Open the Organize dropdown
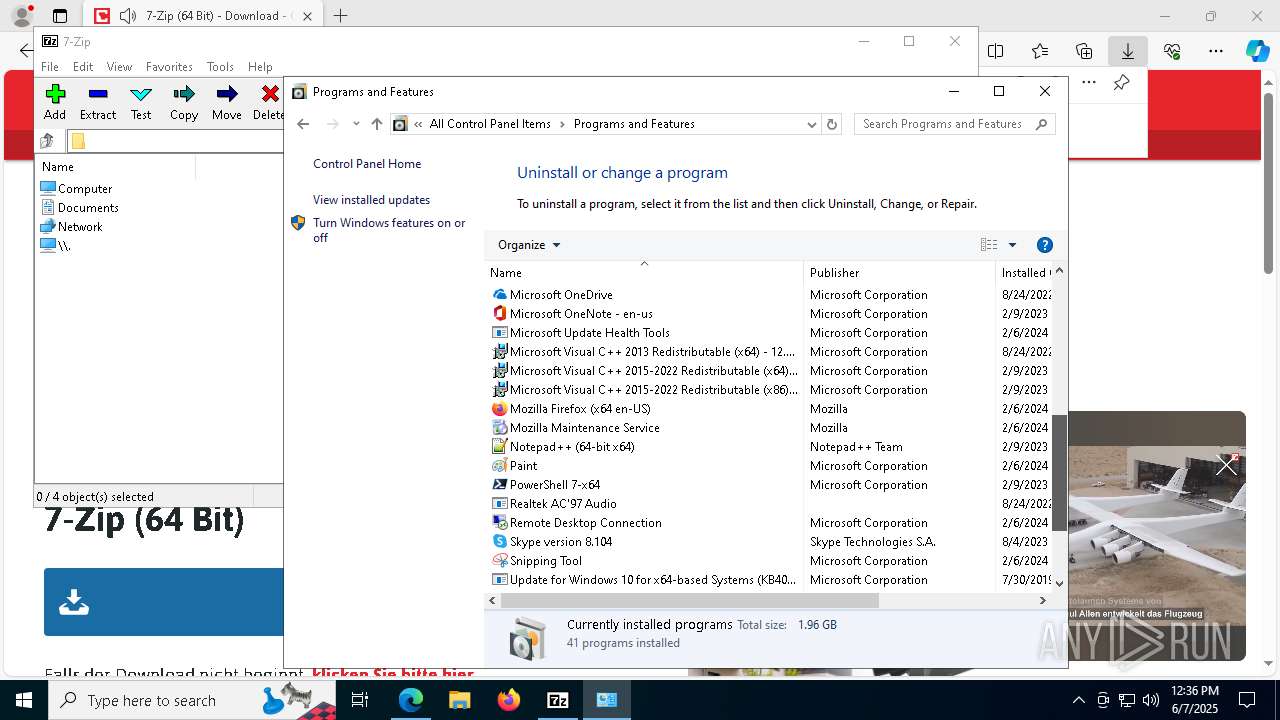 point(529,245)
